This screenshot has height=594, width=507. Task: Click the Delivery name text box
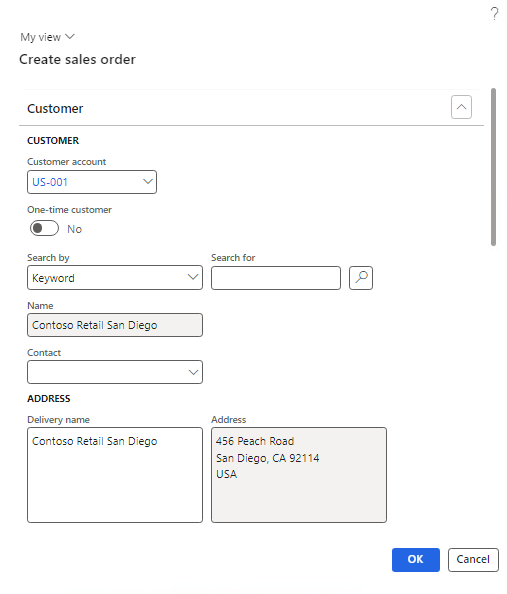115,475
